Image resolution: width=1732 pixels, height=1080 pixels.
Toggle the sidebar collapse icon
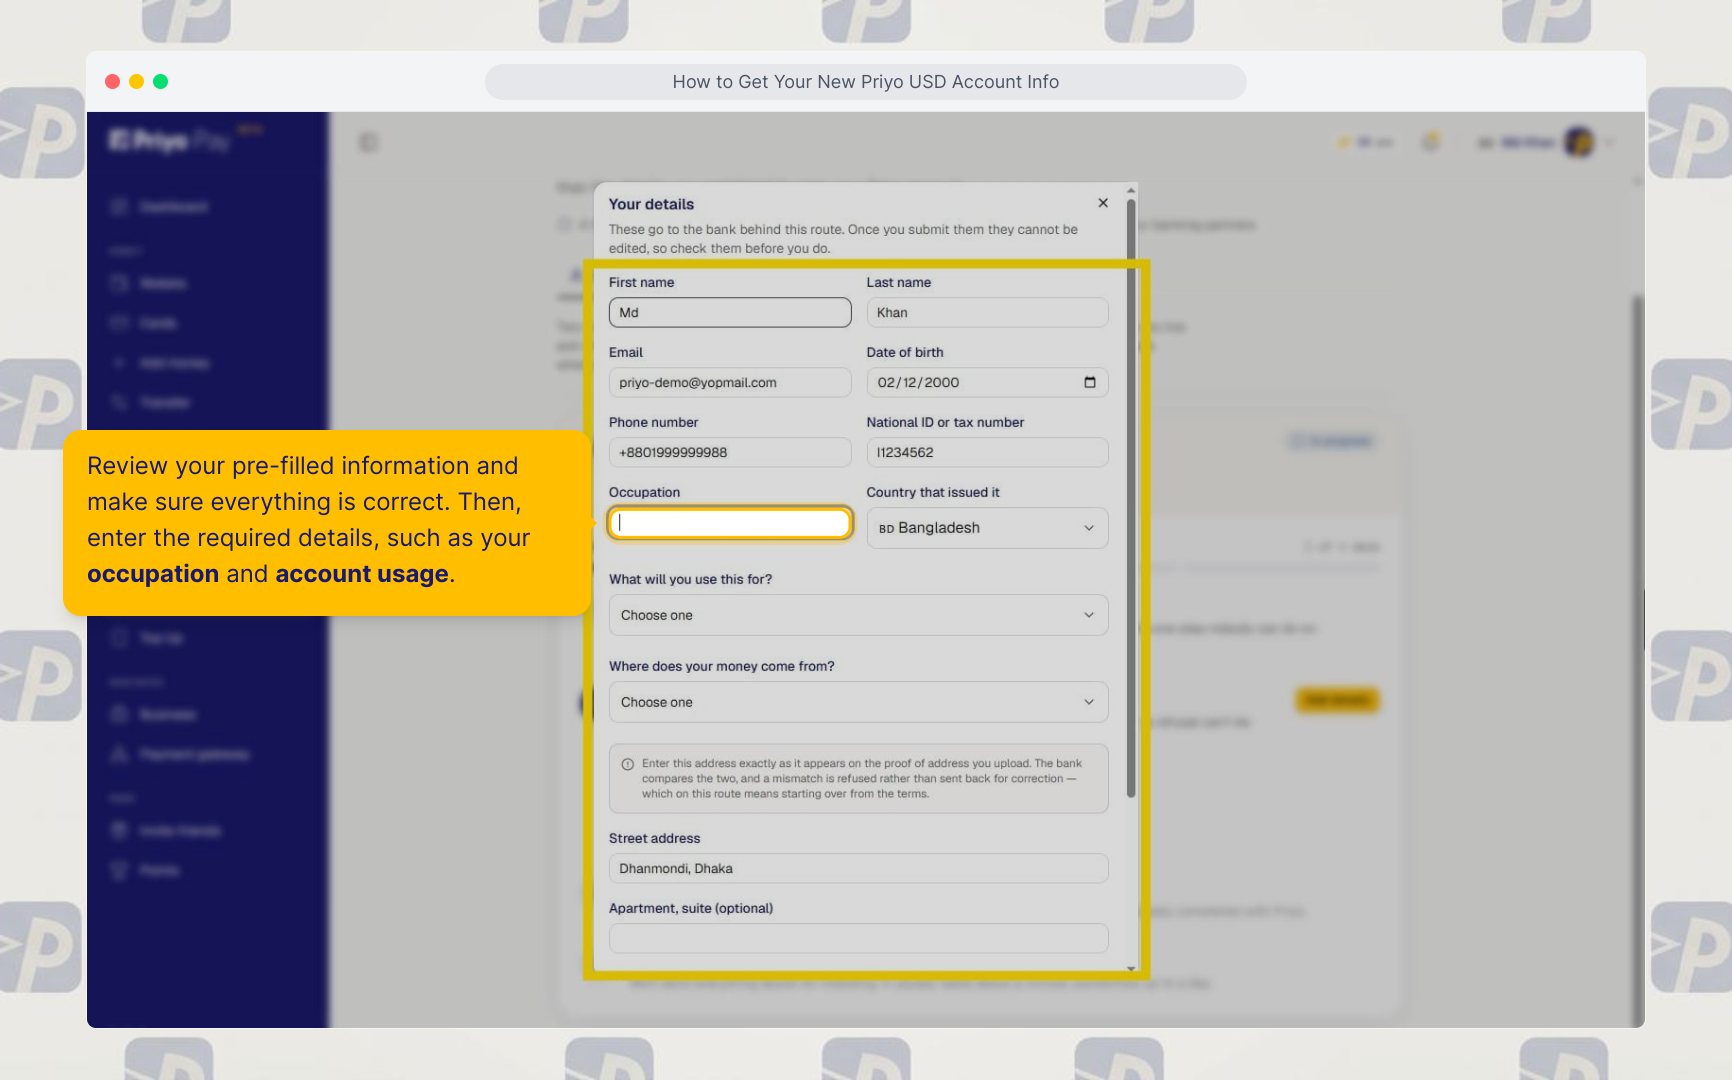[x=369, y=142]
